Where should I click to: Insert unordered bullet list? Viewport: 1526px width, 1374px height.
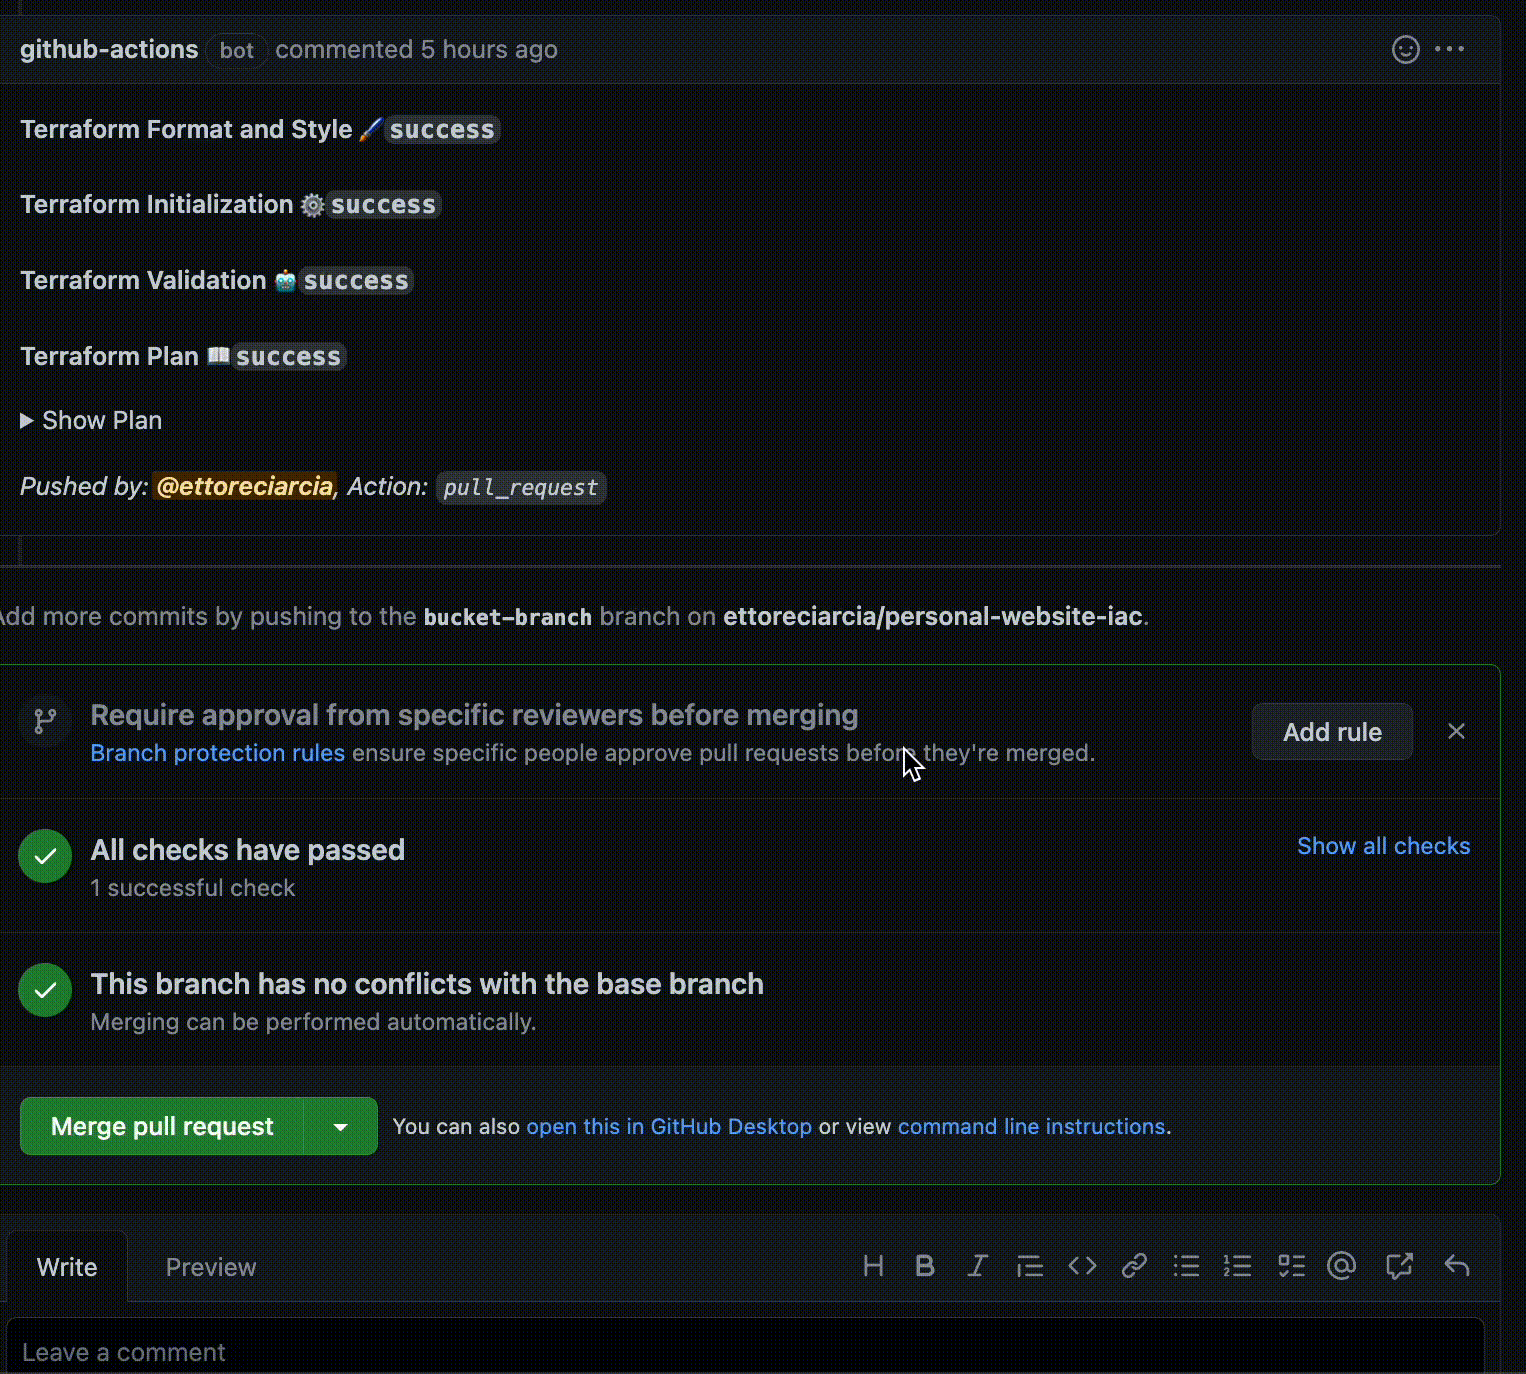(x=1186, y=1266)
